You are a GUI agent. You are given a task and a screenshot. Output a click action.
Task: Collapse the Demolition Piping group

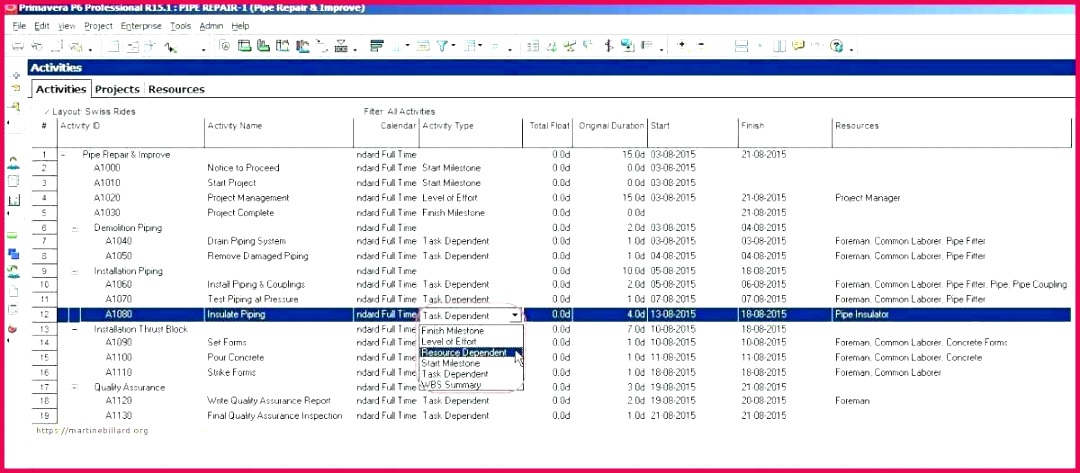(x=74, y=228)
